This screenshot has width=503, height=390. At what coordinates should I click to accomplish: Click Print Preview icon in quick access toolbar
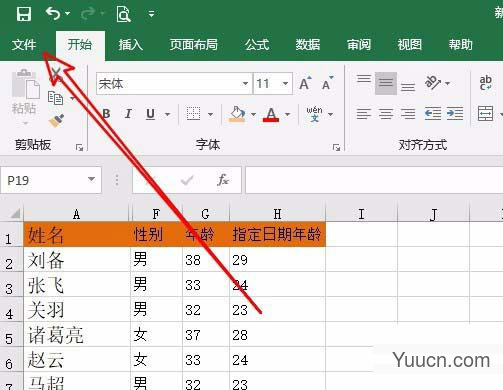point(123,14)
